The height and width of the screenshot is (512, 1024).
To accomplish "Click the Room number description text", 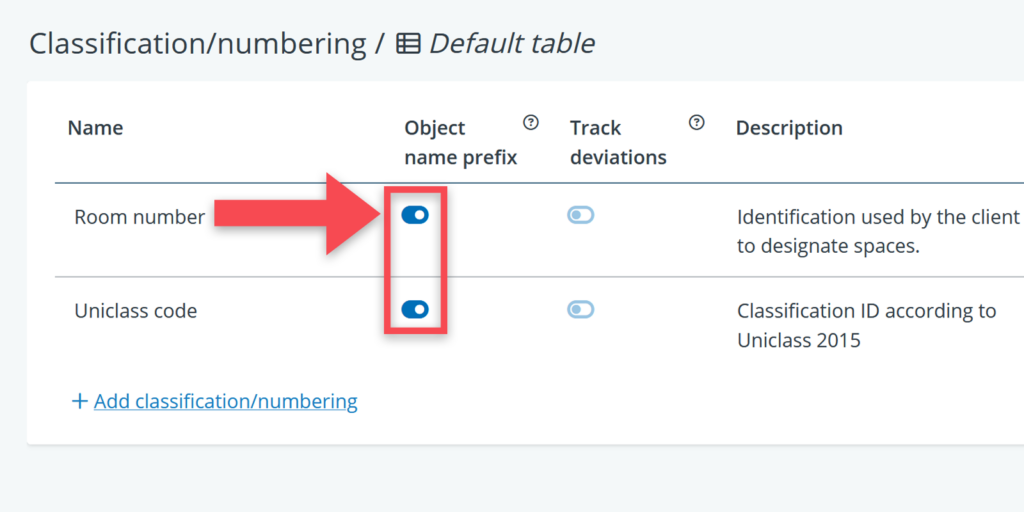I will 877,231.
